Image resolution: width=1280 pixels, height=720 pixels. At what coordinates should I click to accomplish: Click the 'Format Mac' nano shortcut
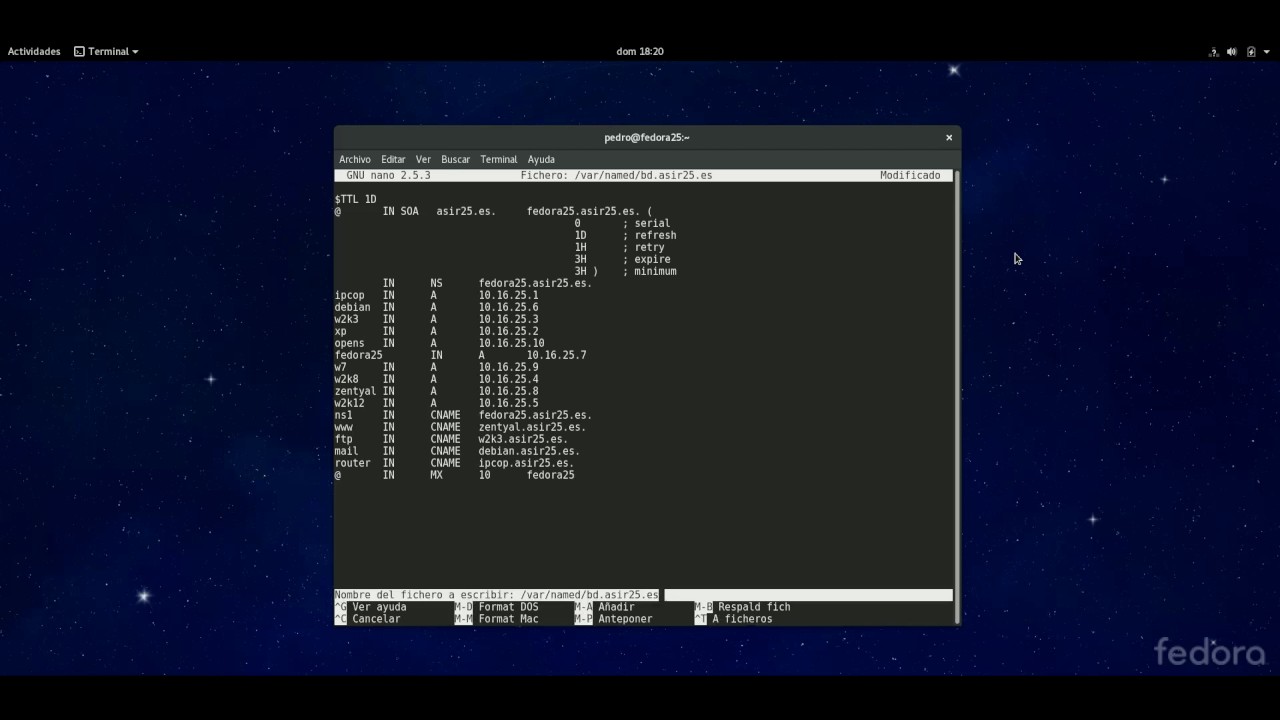coord(508,619)
